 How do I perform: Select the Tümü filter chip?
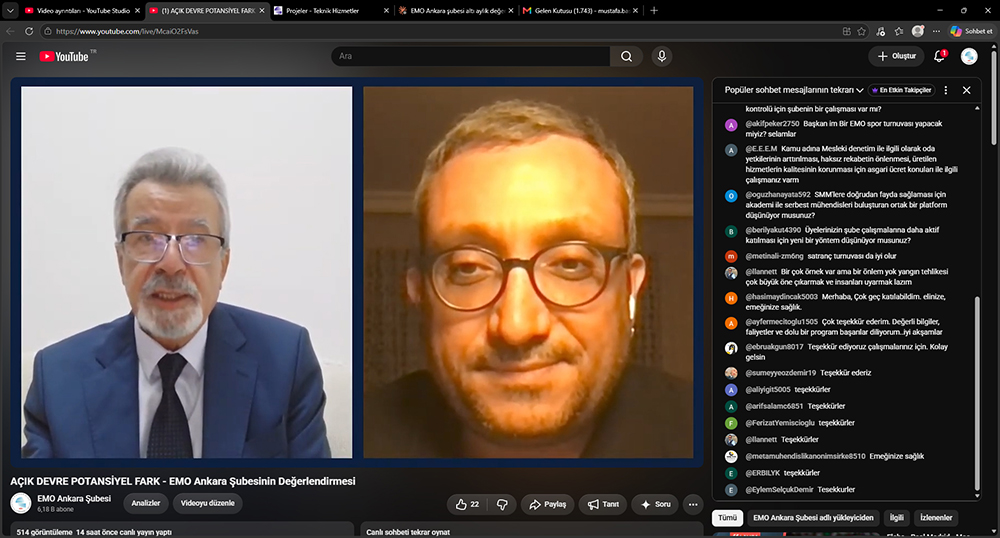pyautogui.click(x=727, y=518)
